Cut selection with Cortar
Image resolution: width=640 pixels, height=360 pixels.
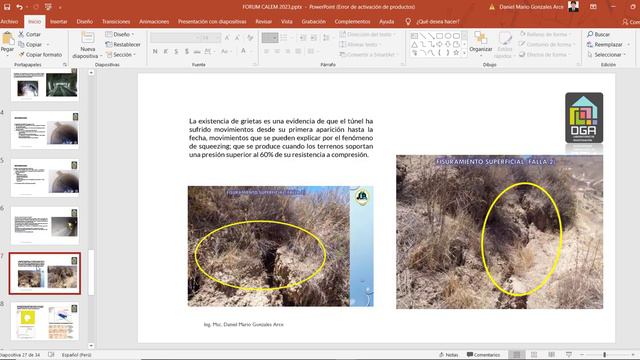coord(29,34)
